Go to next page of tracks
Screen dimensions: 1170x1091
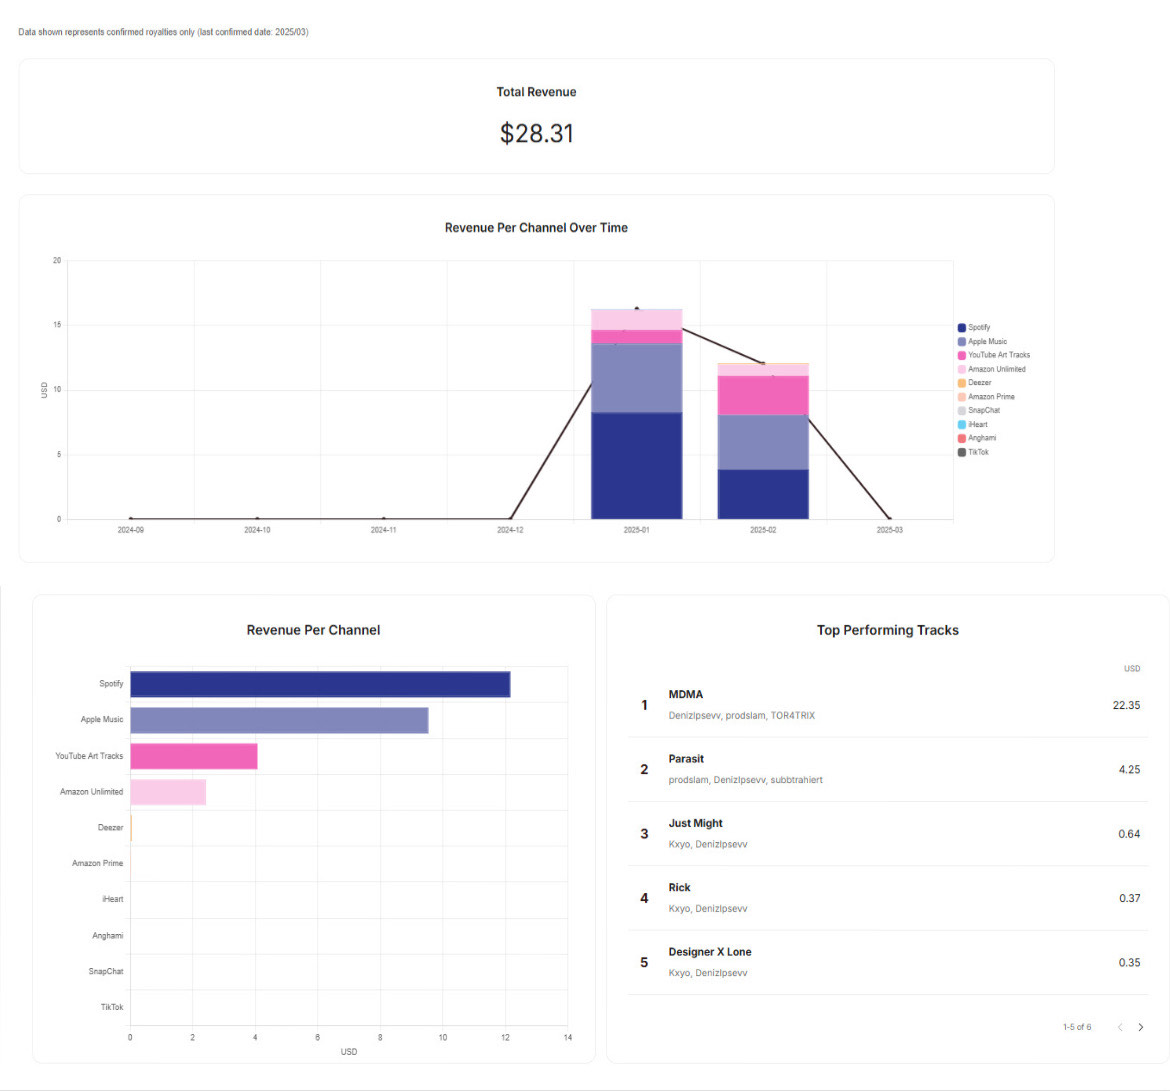[1141, 1027]
